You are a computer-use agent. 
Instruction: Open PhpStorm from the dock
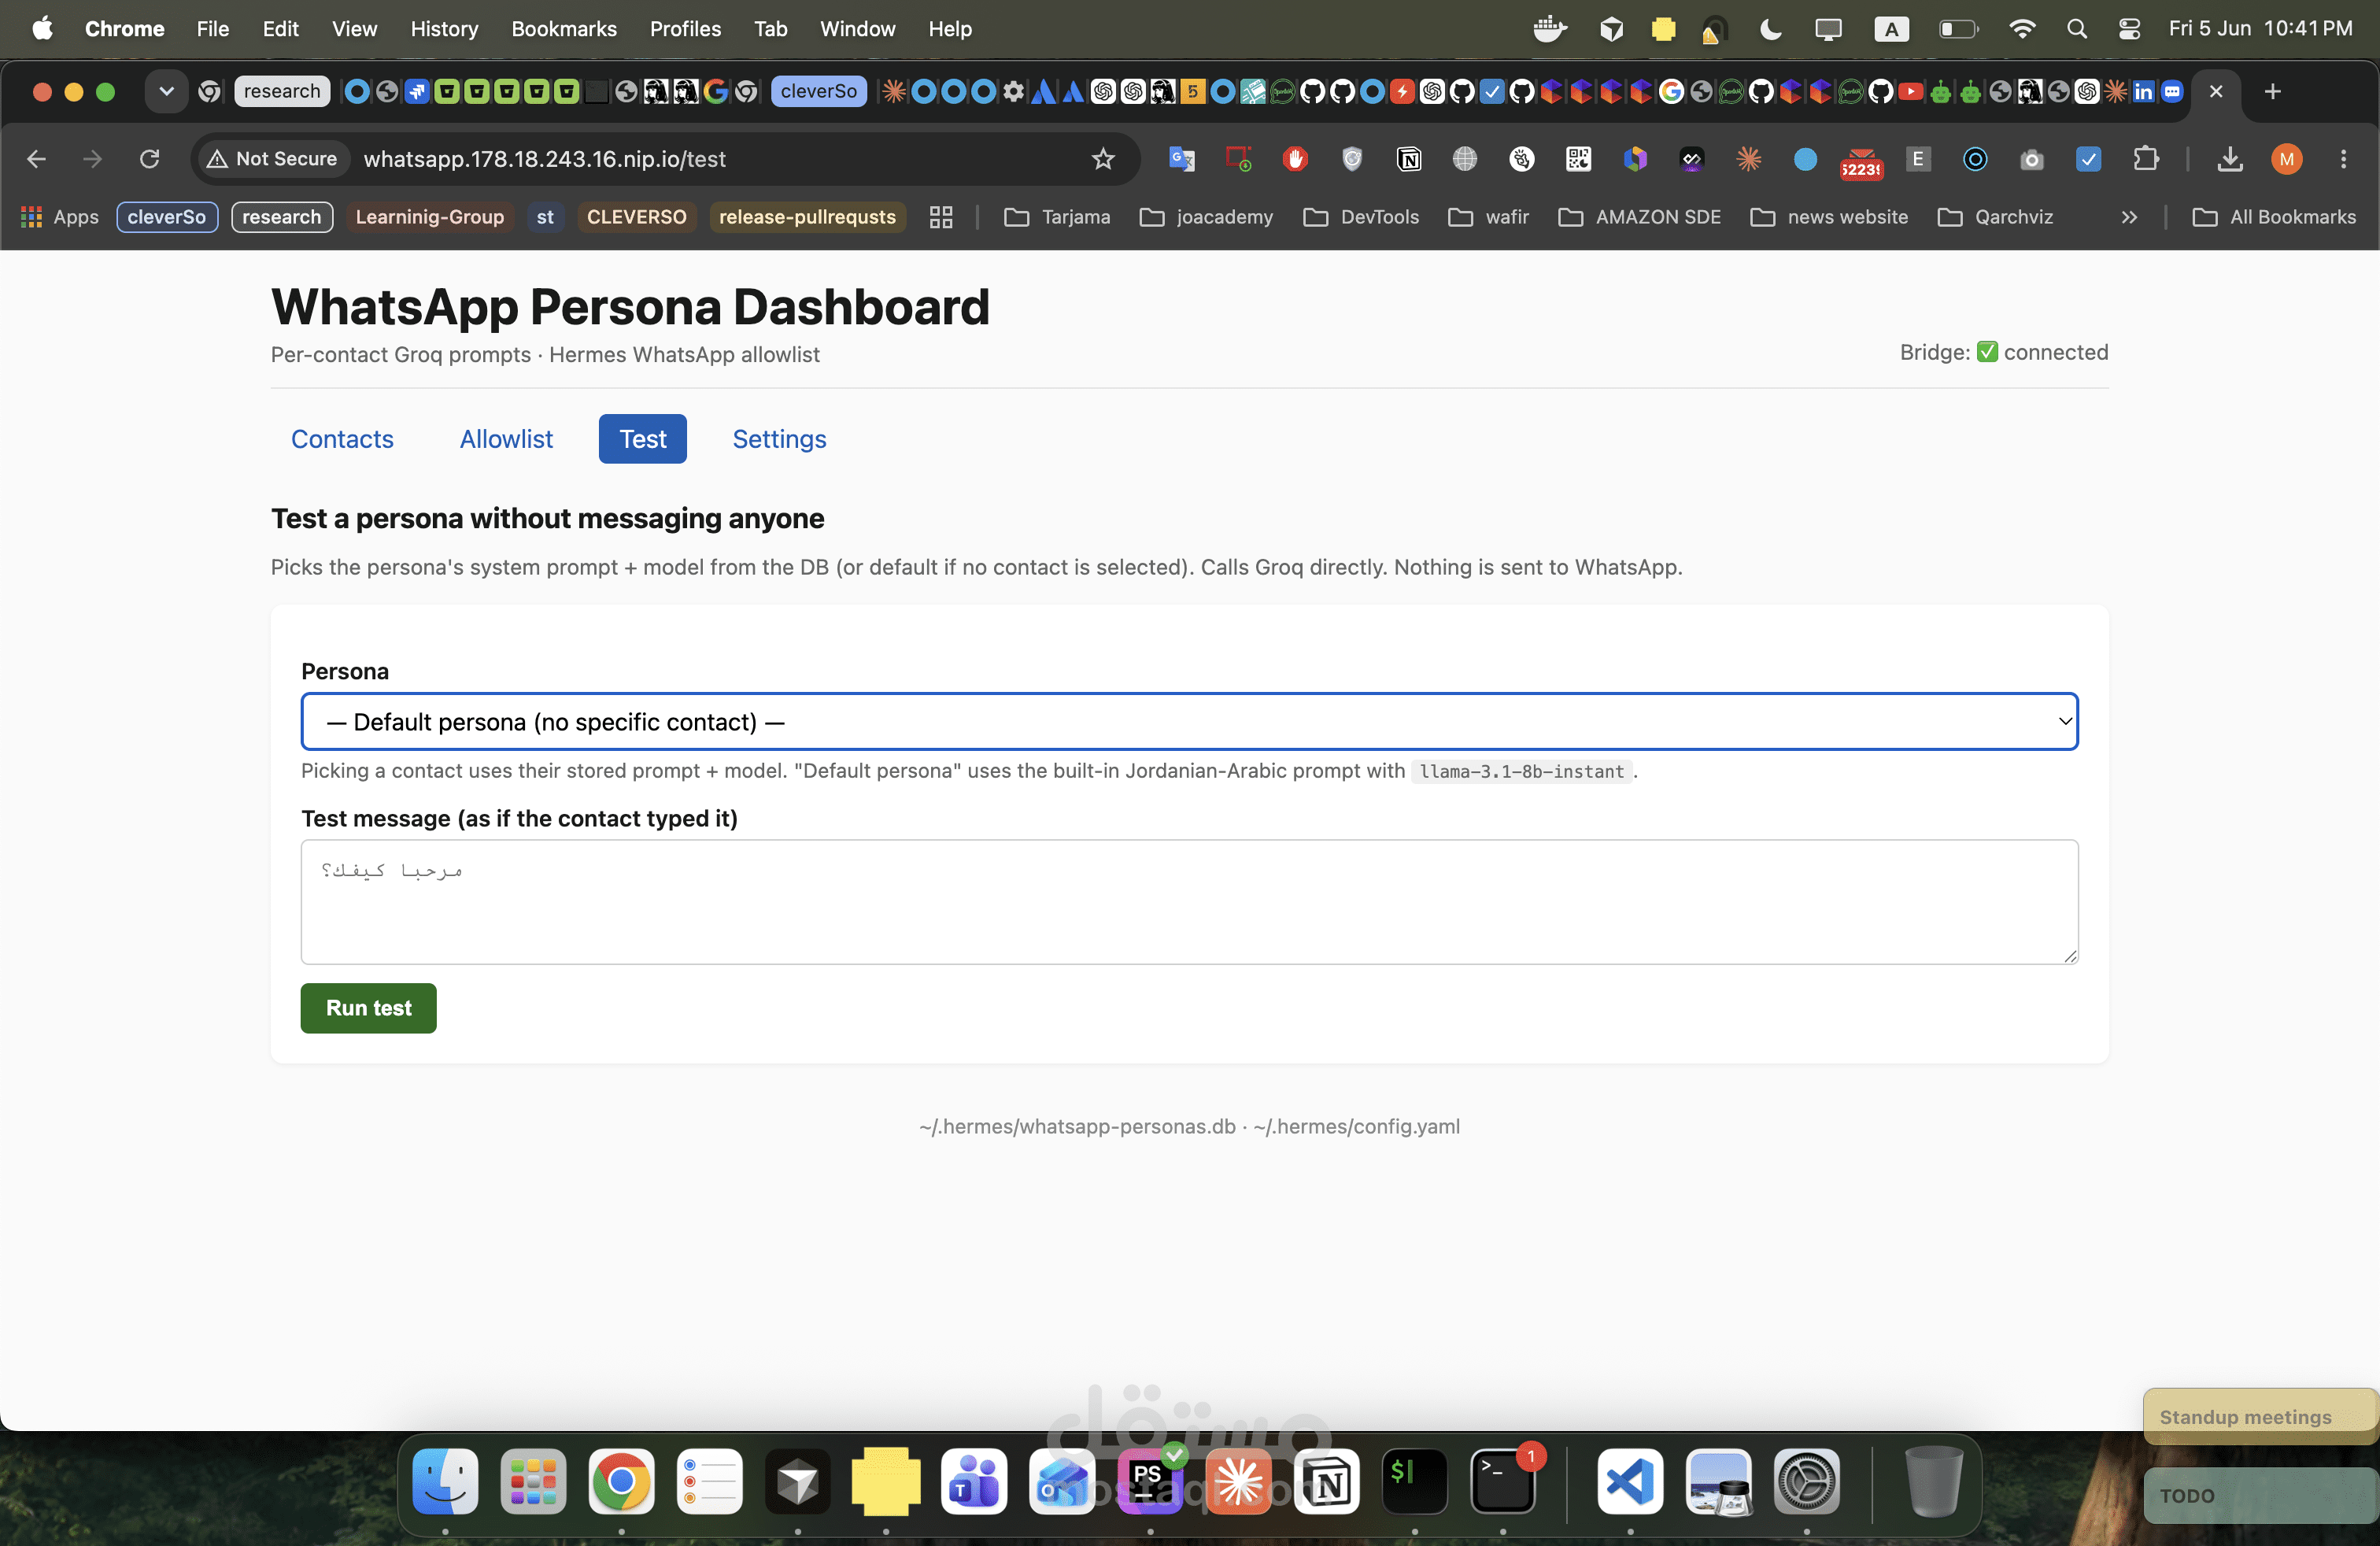[x=1150, y=1481]
